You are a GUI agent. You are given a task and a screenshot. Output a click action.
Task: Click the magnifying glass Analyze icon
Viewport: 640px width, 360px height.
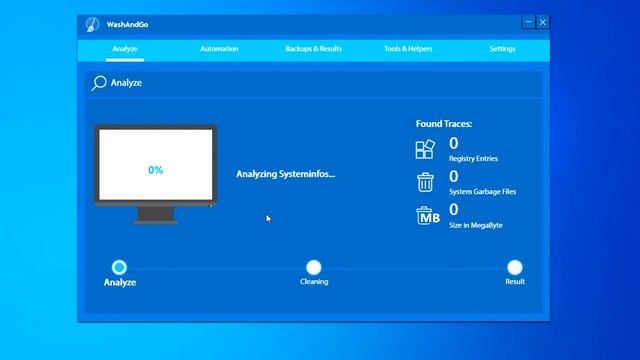99,83
